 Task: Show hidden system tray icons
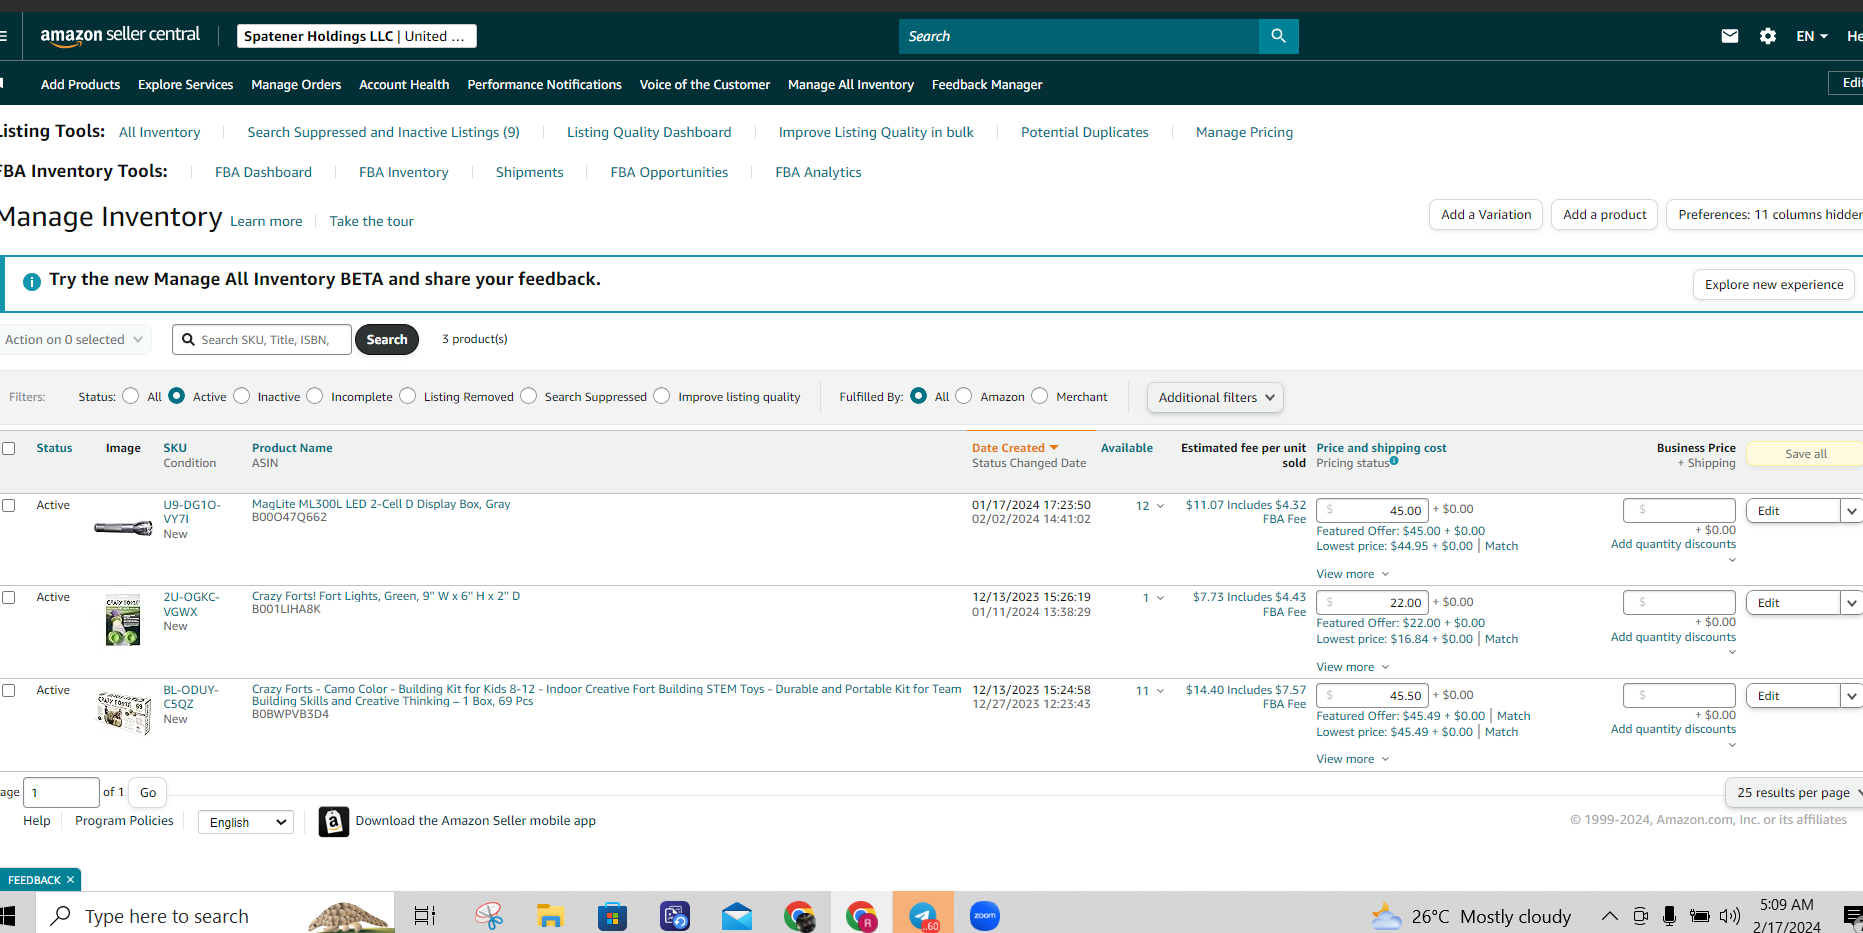coord(1610,916)
